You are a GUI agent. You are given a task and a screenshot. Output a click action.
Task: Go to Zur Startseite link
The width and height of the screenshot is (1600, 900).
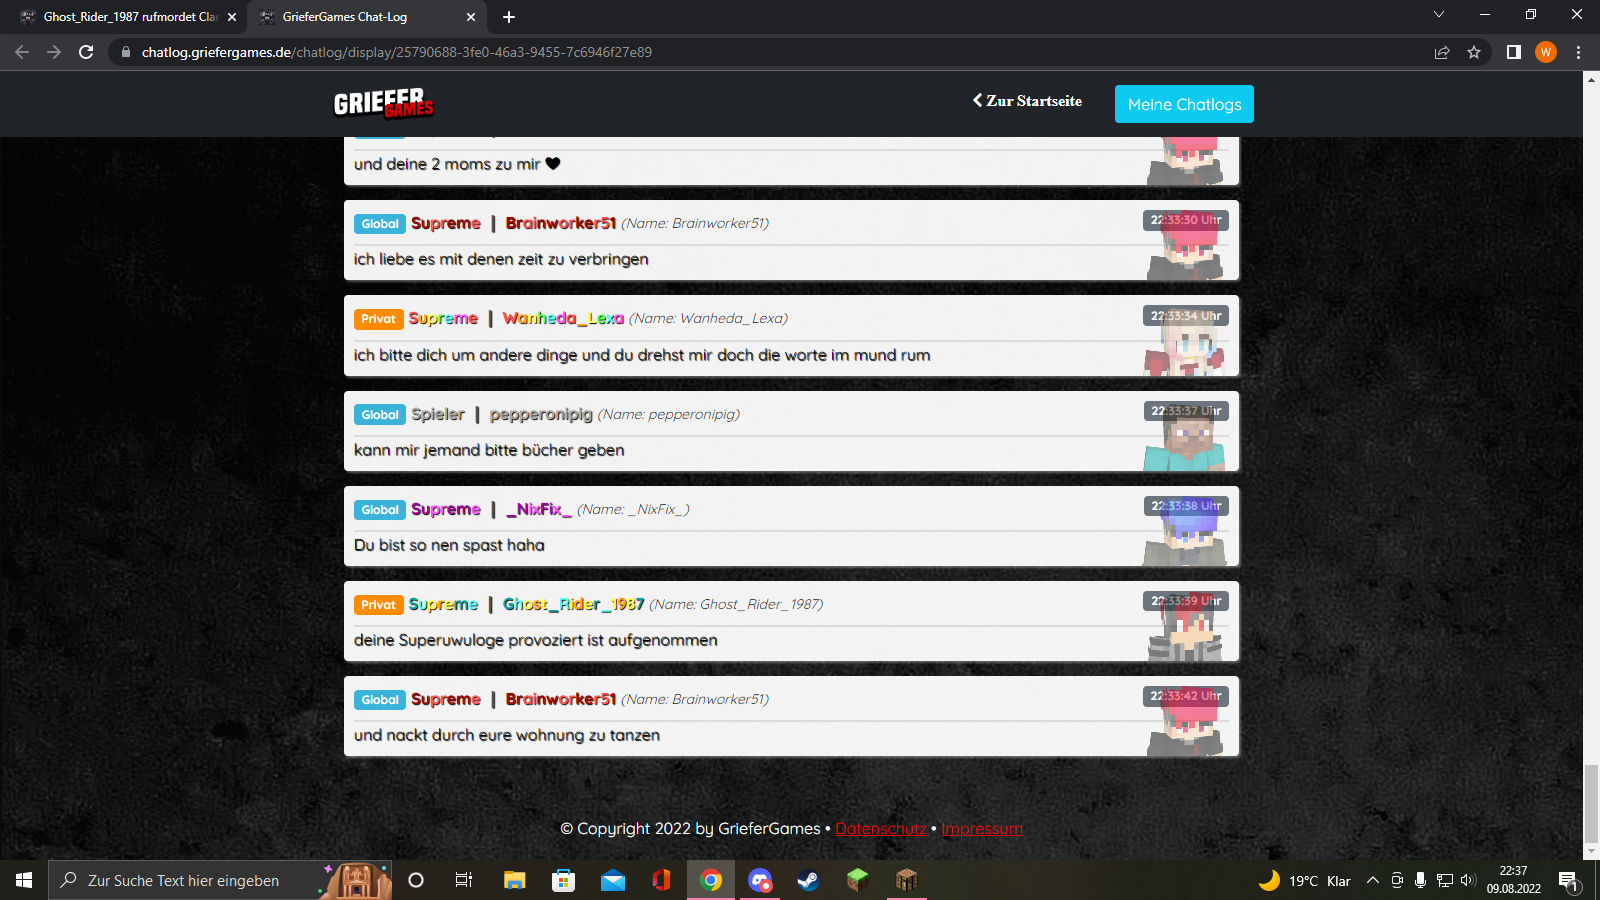pos(1027,101)
